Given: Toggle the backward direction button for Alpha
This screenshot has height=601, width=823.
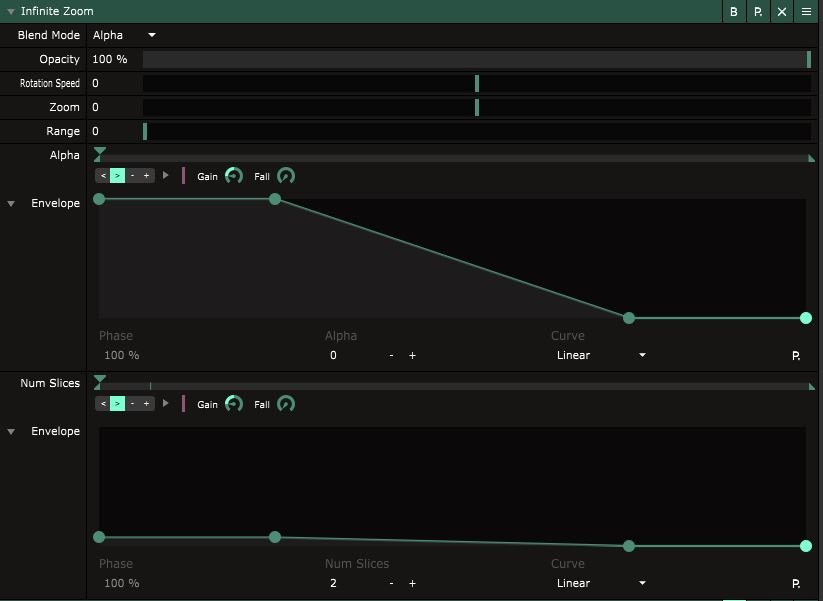Looking at the screenshot, I should tap(103, 176).
